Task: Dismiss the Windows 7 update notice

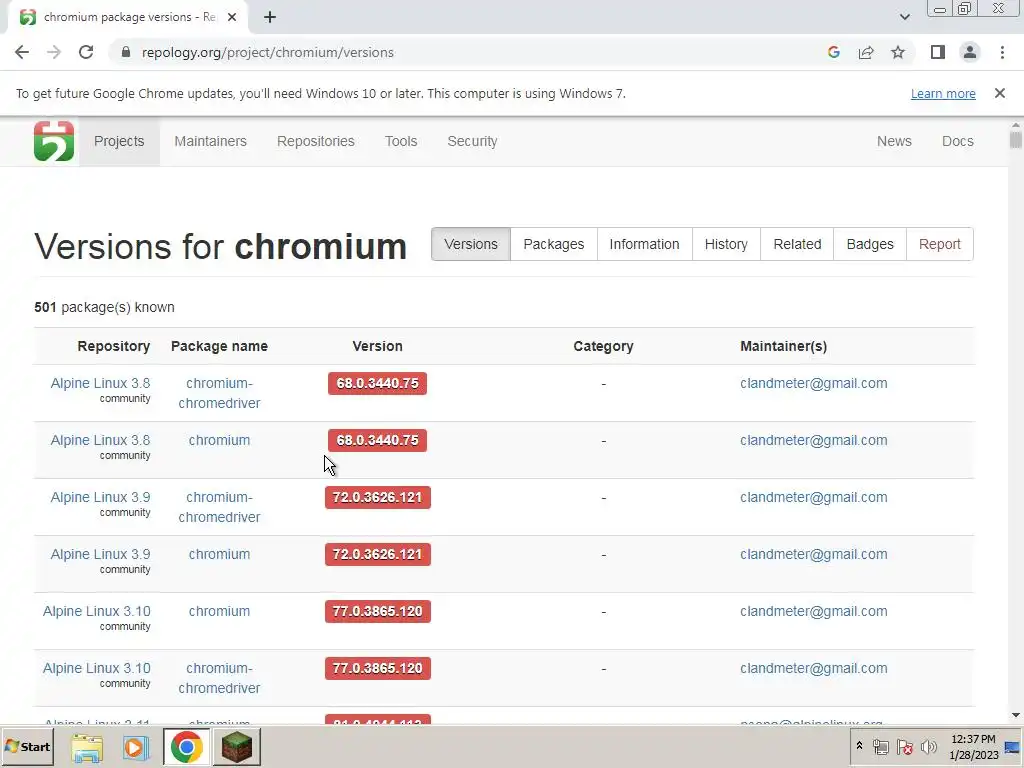Action: (x=999, y=93)
